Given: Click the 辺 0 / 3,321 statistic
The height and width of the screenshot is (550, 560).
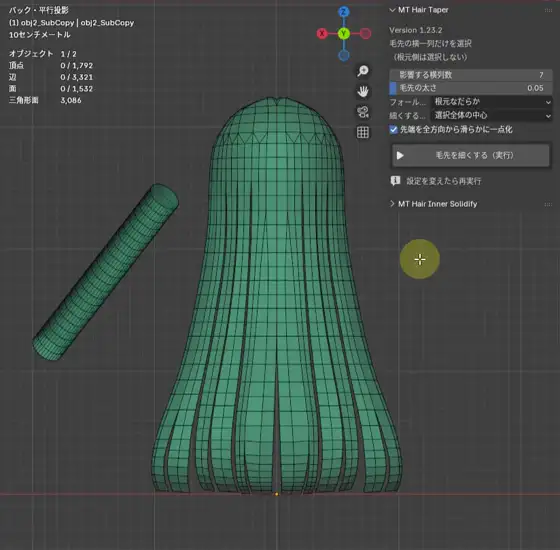Looking at the screenshot, I should click(51, 77).
